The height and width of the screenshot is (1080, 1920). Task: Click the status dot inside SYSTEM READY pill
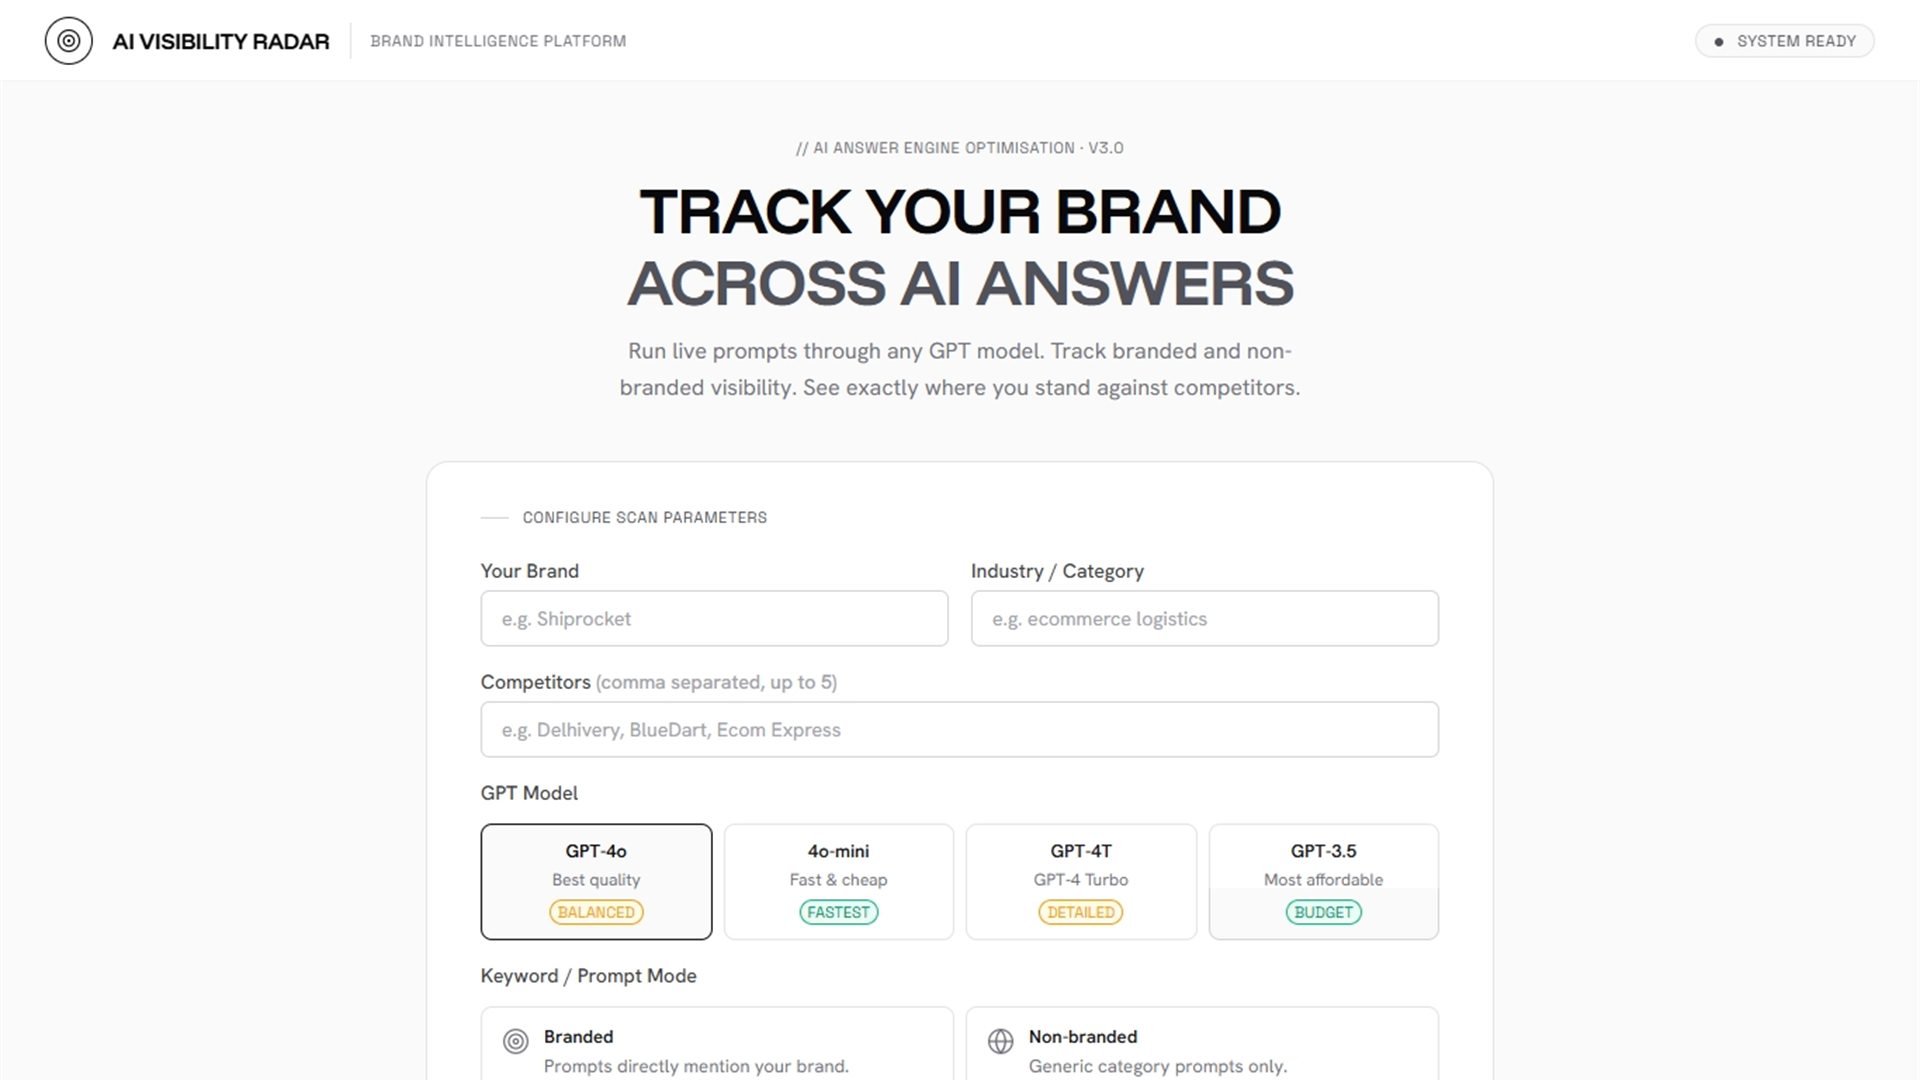point(1719,41)
